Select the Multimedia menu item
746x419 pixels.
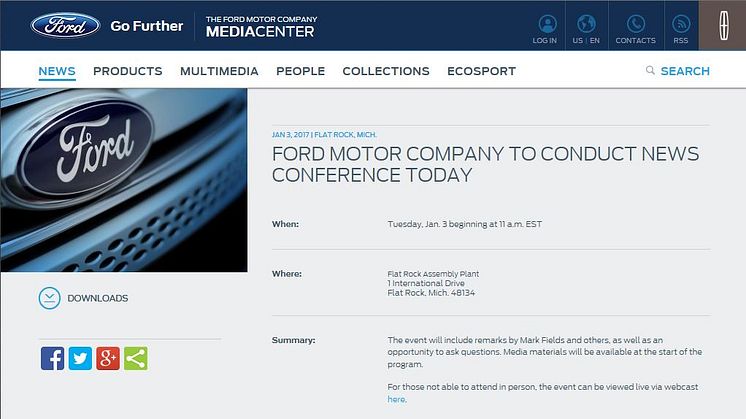coord(219,71)
